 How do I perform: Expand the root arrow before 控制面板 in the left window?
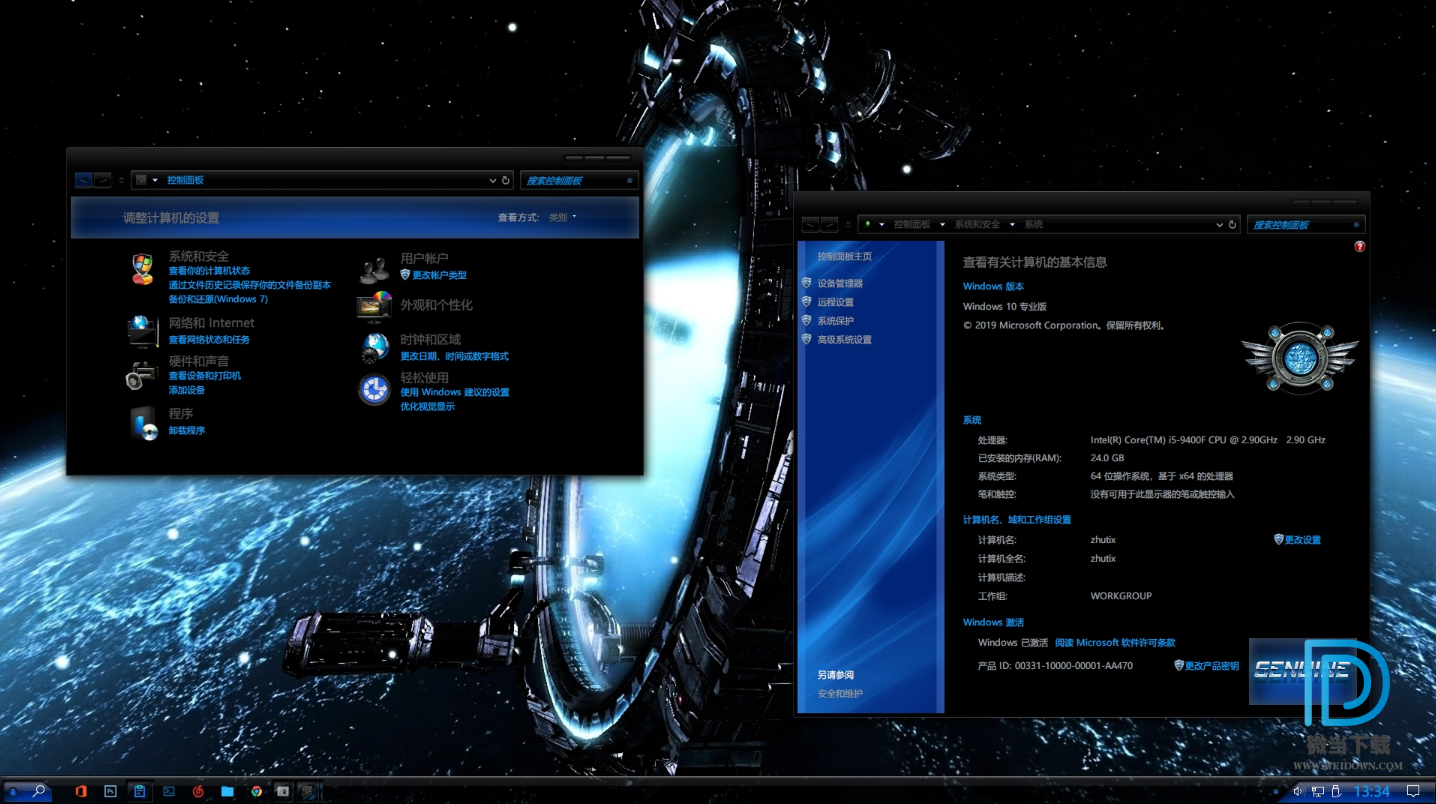point(155,180)
